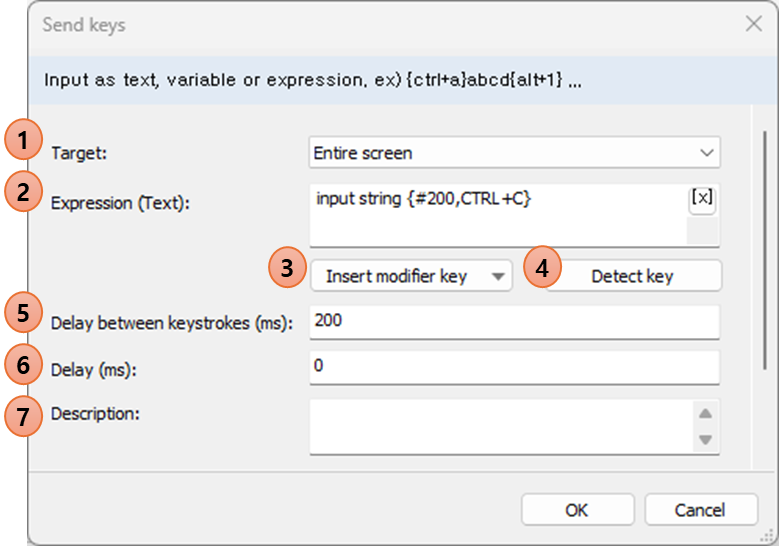Focus the Delay between keystrokes field
The width and height of the screenshot is (779, 546).
(x=514, y=322)
